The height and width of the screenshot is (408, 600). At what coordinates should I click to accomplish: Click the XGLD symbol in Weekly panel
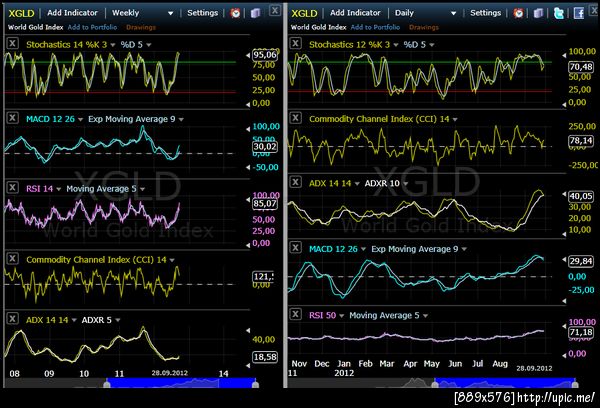pyautogui.click(x=21, y=13)
